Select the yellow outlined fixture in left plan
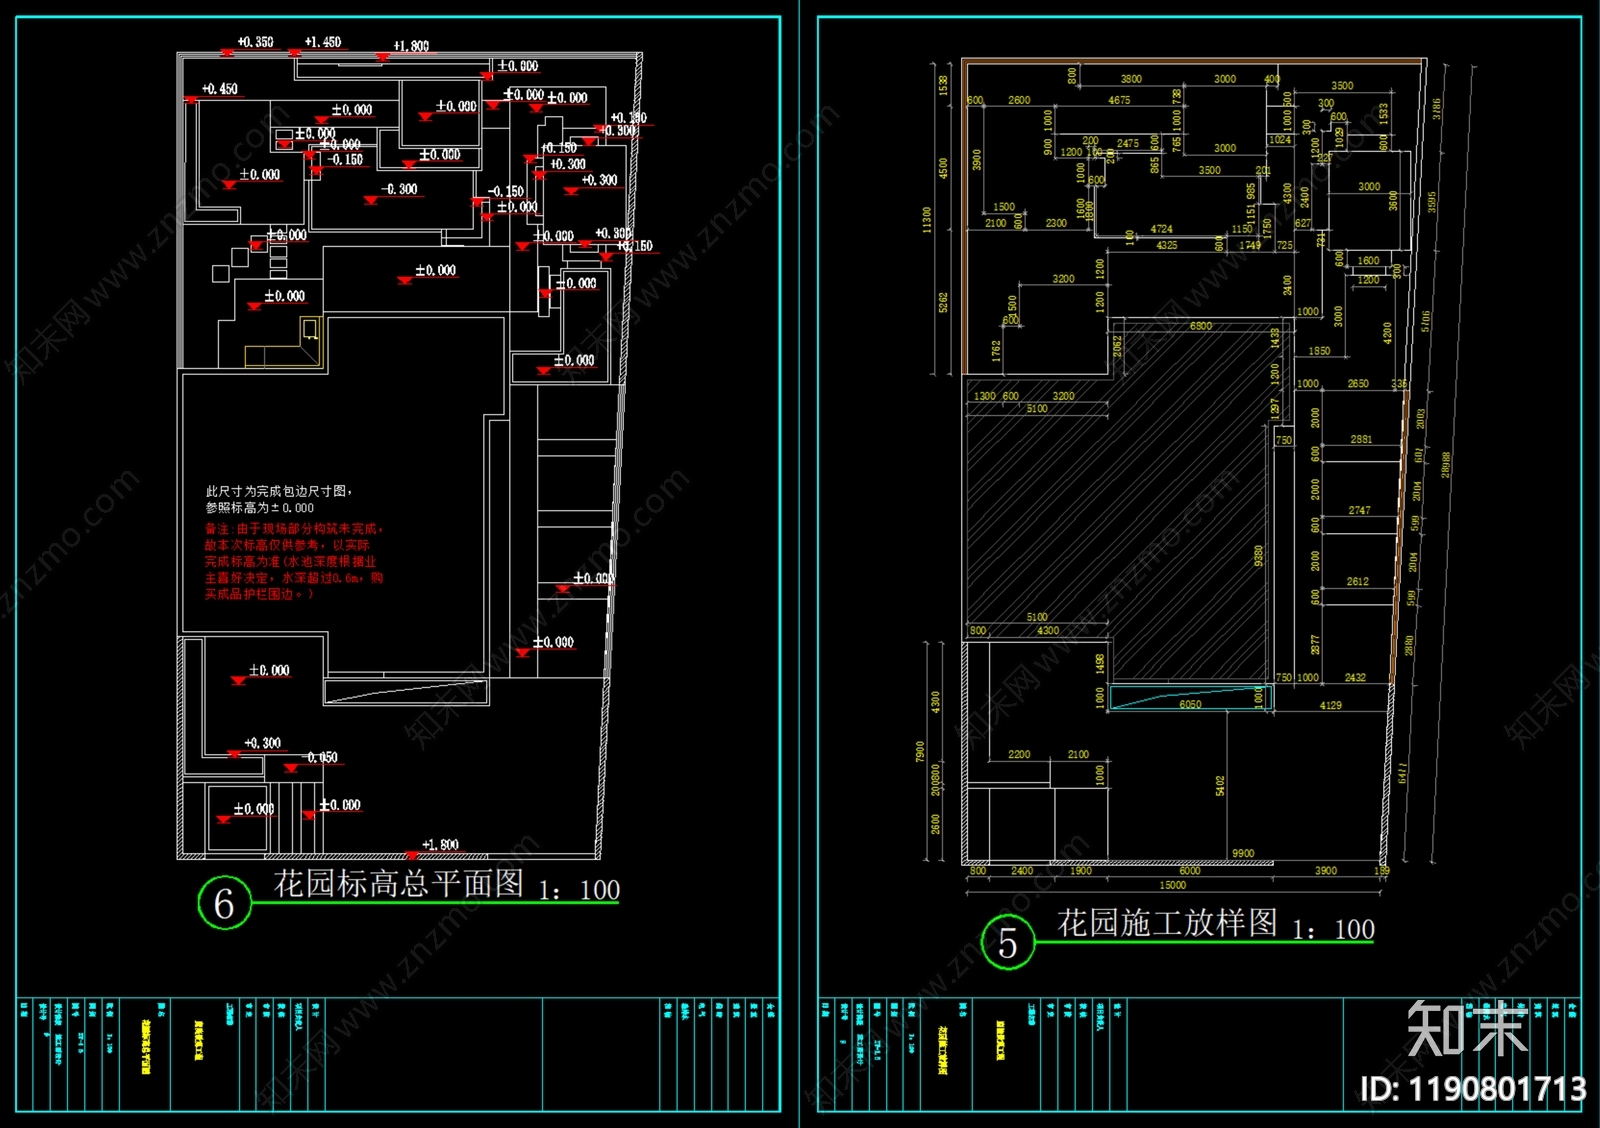 (284, 342)
